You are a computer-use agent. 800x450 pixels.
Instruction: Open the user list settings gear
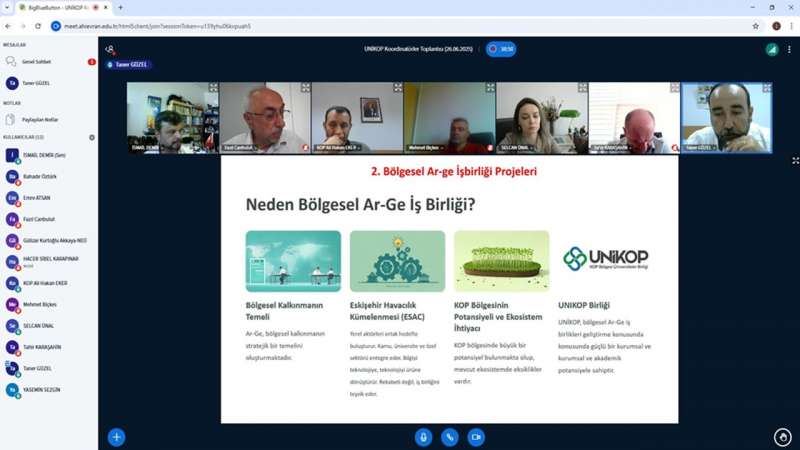[92, 137]
